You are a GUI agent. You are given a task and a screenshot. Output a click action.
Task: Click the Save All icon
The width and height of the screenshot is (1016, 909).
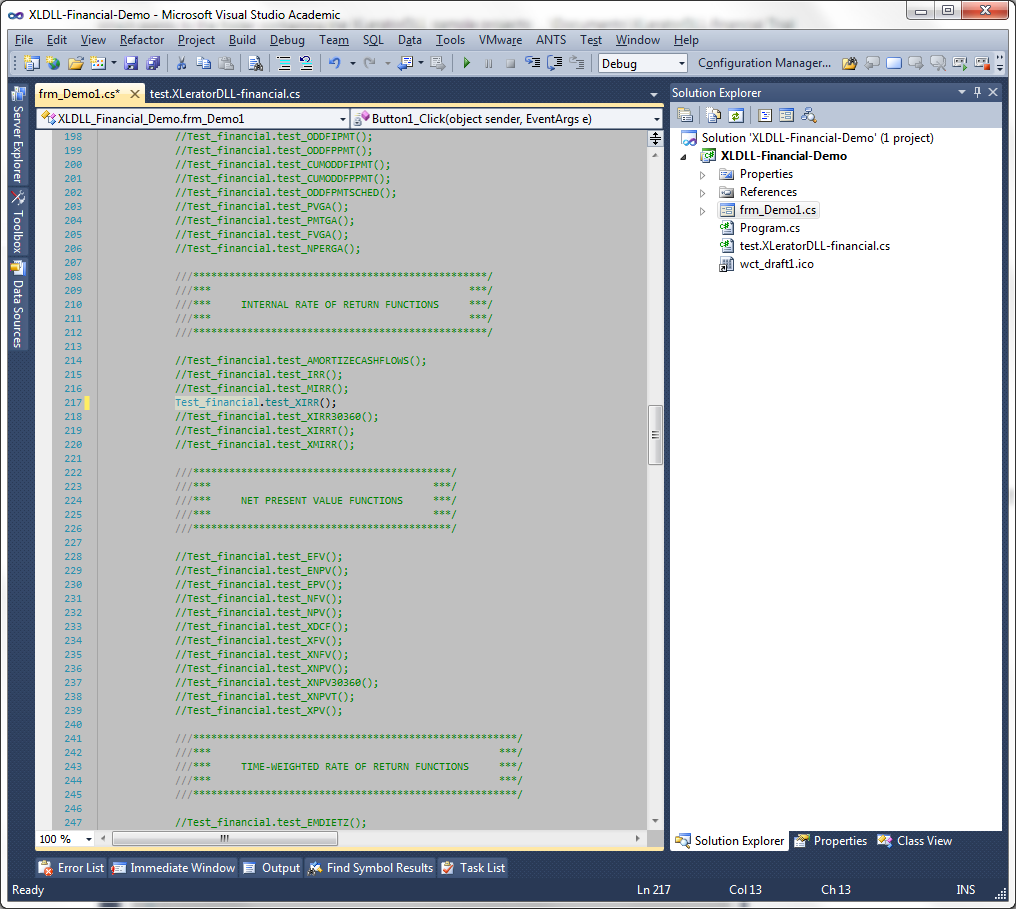(x=153, y=63)
